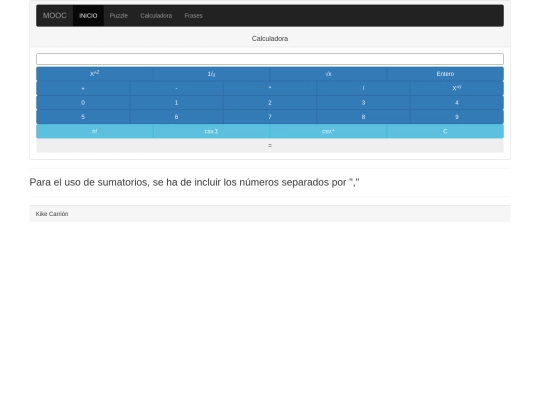Open the INICIO tab in the navbar
The image size is (540, 405).
(x=88, y=15)
